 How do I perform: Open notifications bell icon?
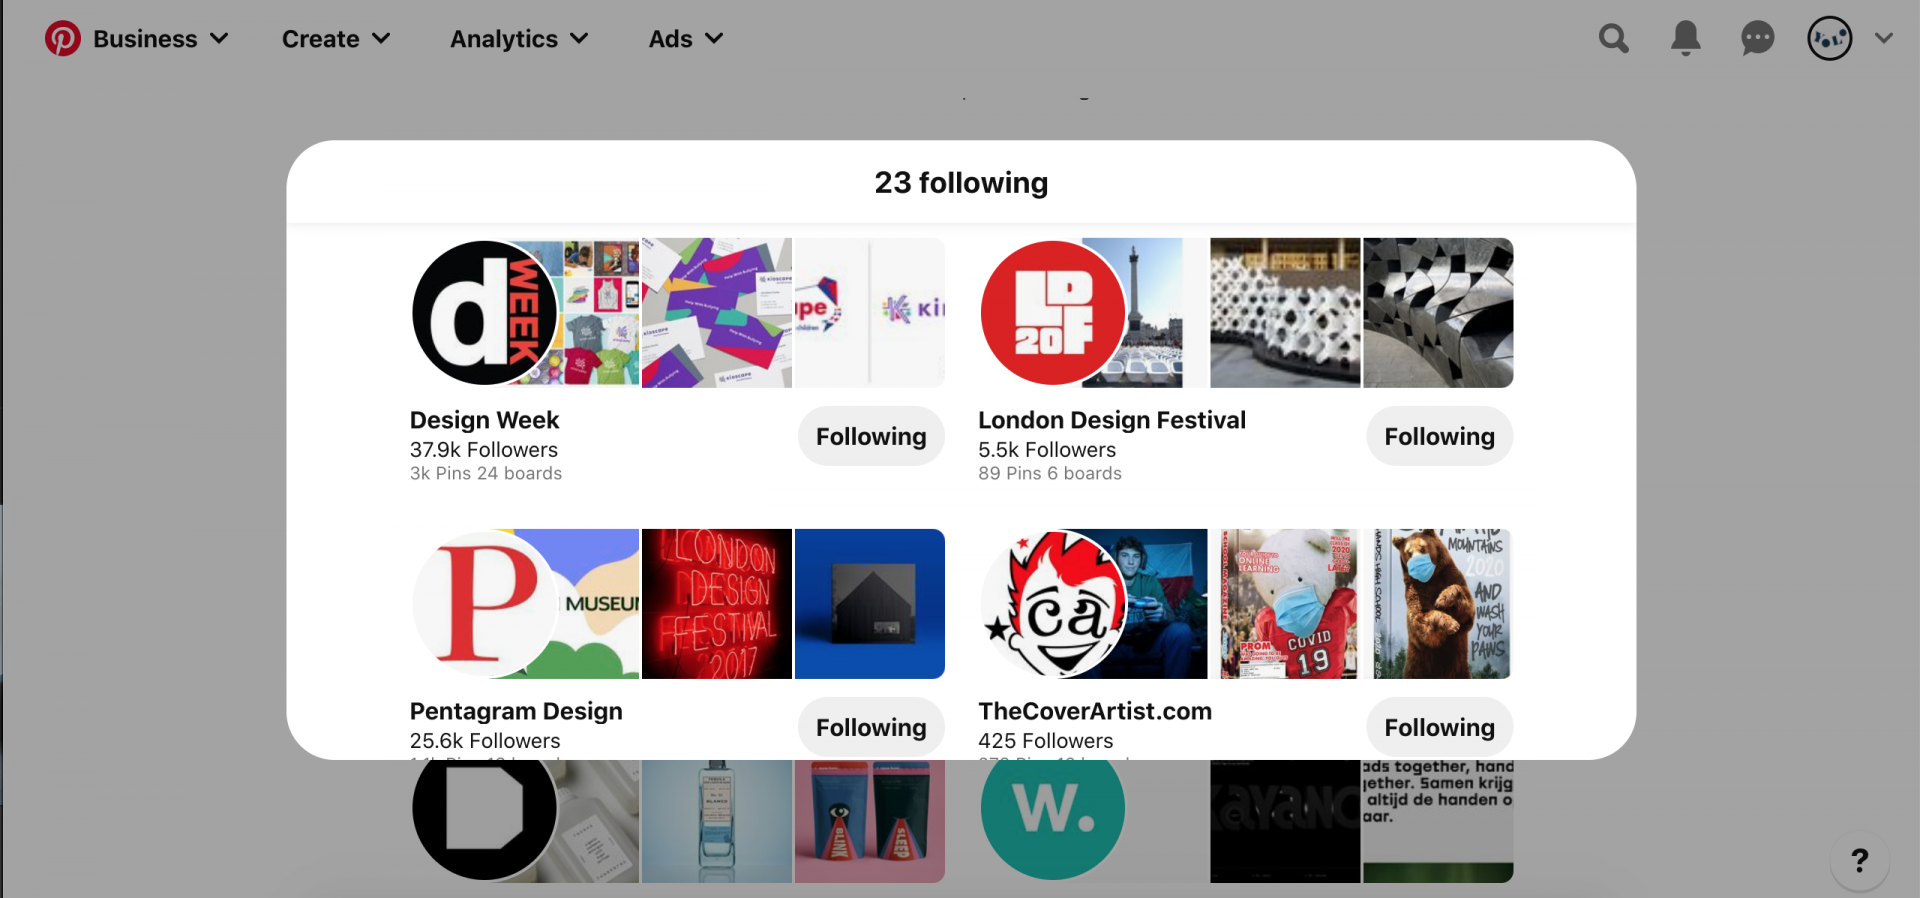1686,39
